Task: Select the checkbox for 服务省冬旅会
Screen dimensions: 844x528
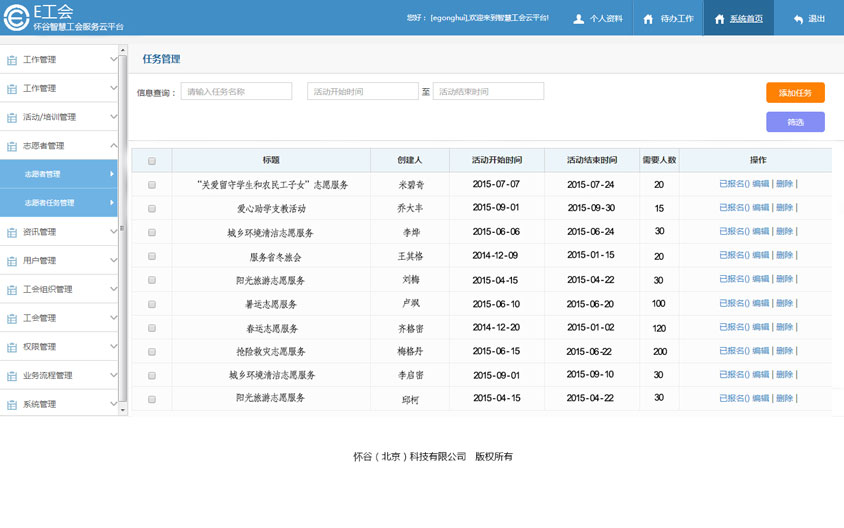Action: [x=152, y=256]
